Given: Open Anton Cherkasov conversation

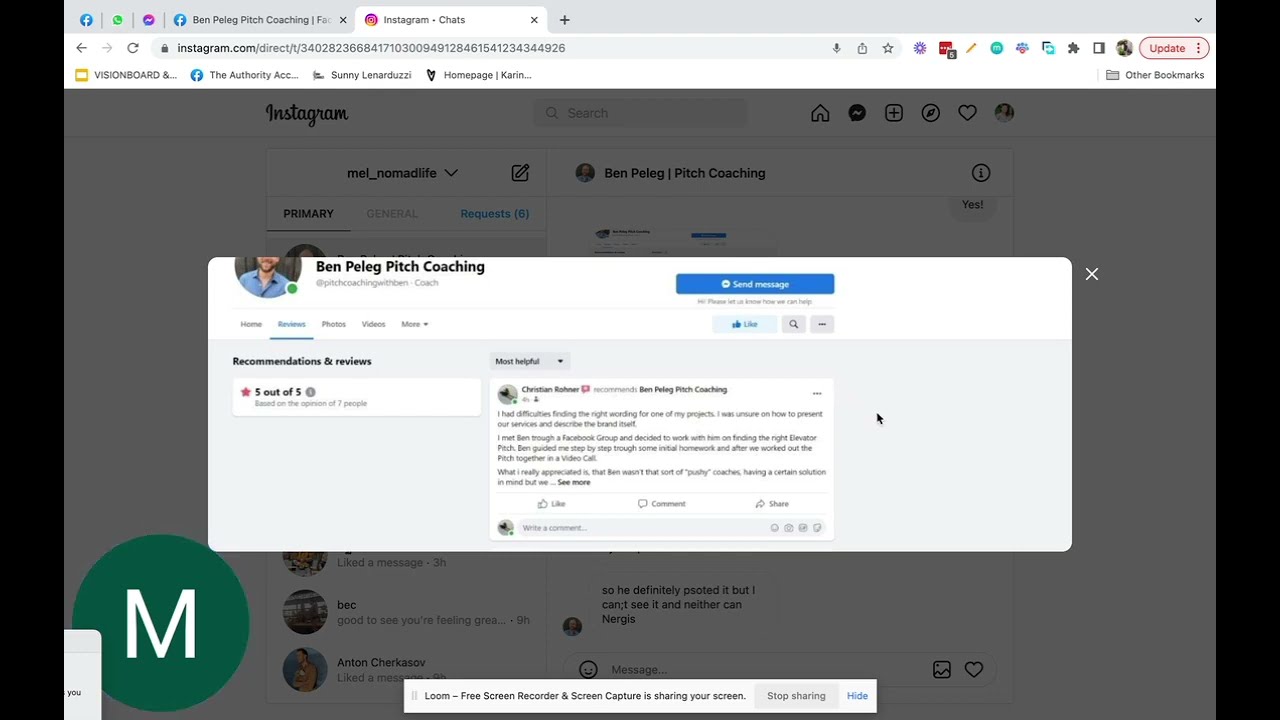Looking at the screenshot, I should pyautogui.click(x=406, y=669).
